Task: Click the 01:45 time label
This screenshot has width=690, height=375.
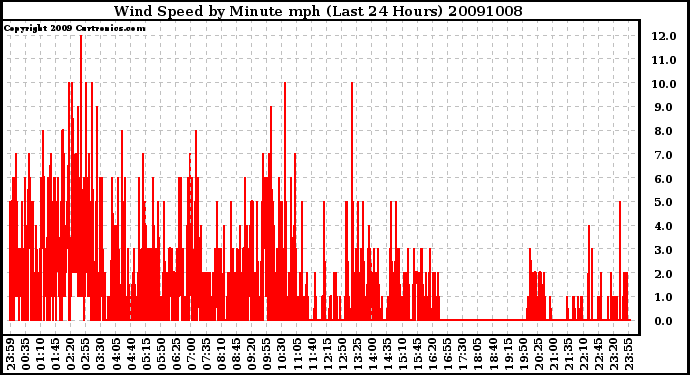Action: (56, 355)
